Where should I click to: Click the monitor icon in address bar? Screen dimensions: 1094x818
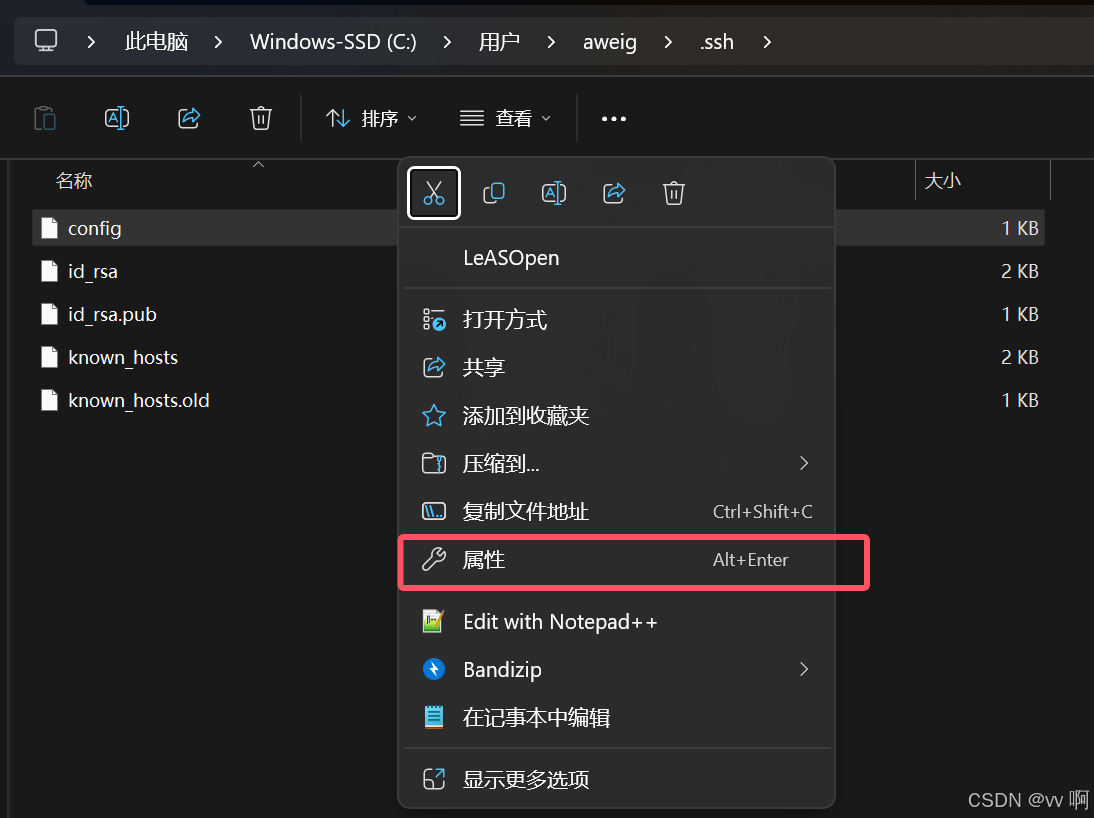click(46, 40)
